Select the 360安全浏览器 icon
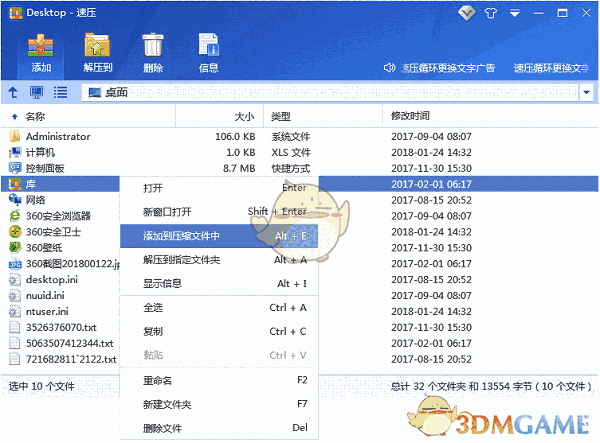 tap(15, 216)
